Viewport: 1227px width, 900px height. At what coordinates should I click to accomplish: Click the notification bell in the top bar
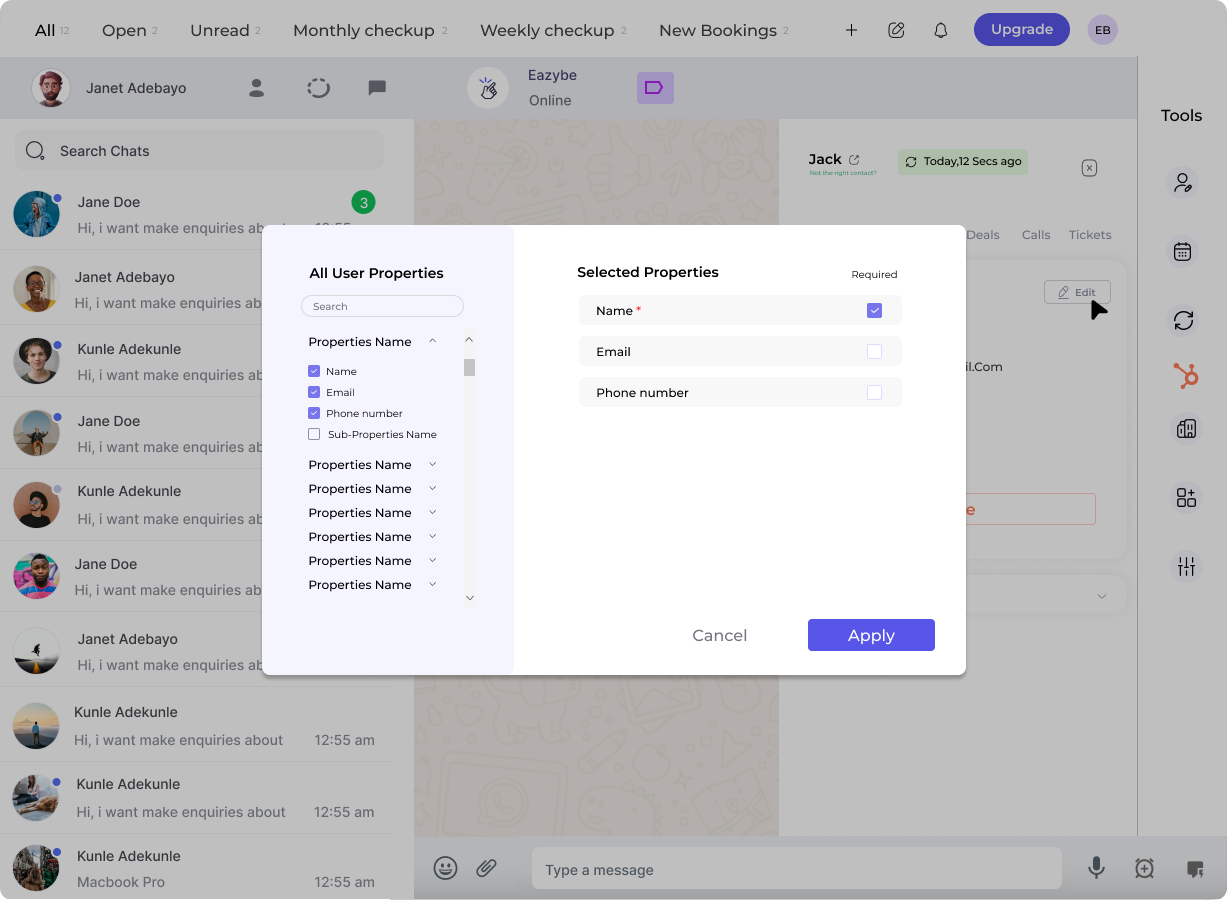[940, 30]
